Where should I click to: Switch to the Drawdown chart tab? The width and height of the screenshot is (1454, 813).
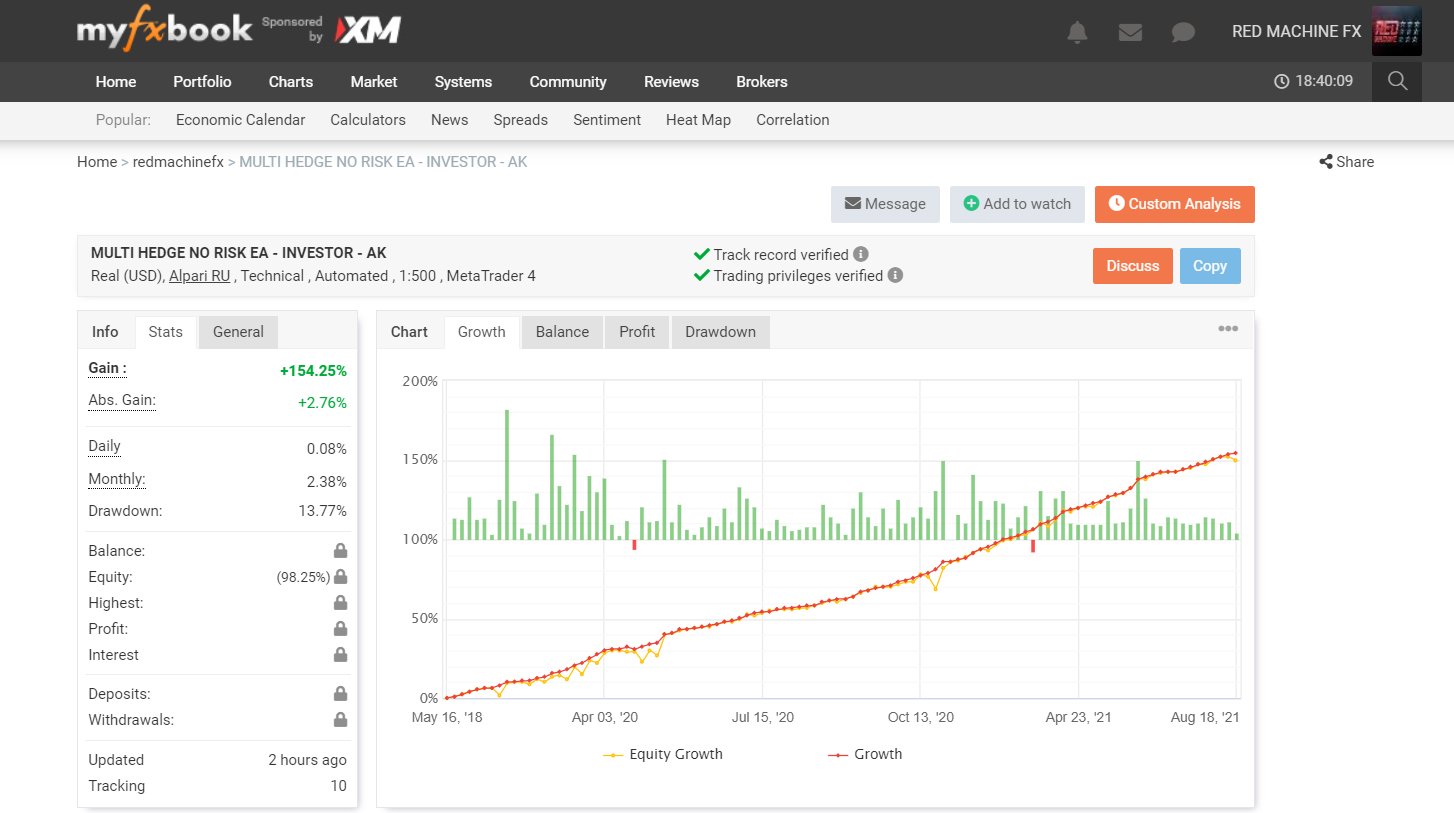point(720,332)
